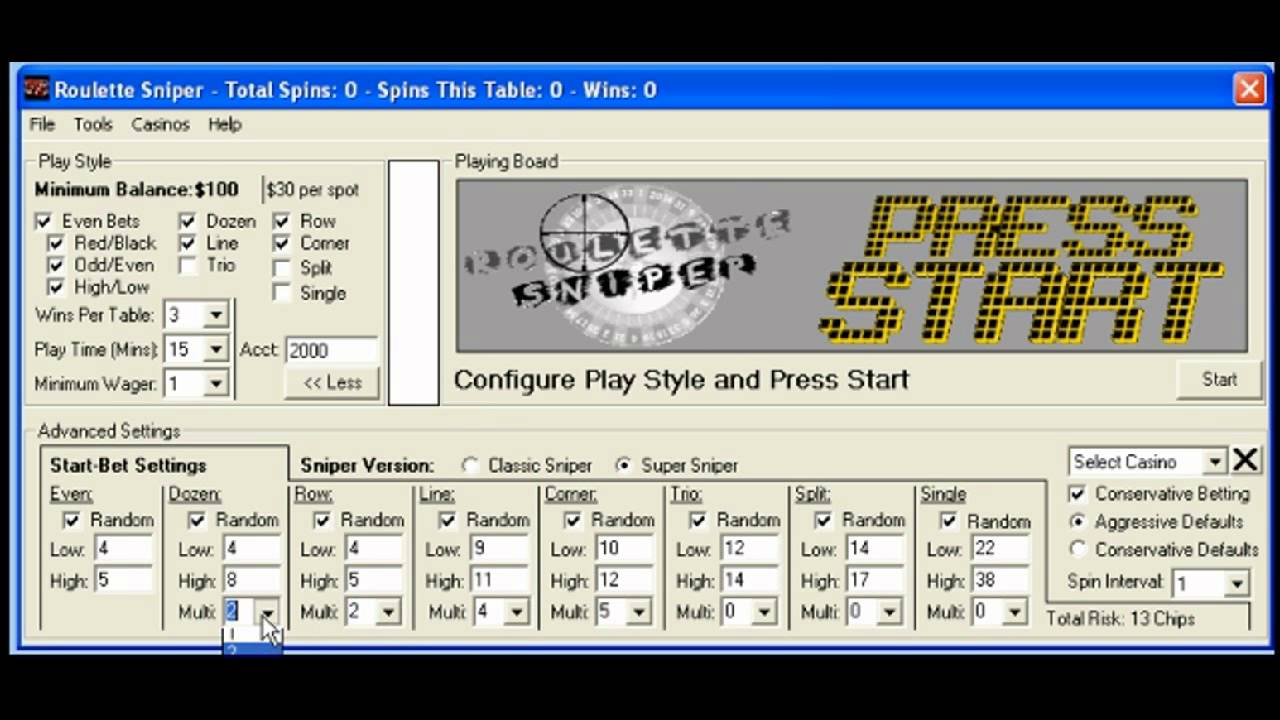Click the X icon beside Select Casino
Image resolution: width=1280 pixels, height=720 pixels.
click(1245, 461)
